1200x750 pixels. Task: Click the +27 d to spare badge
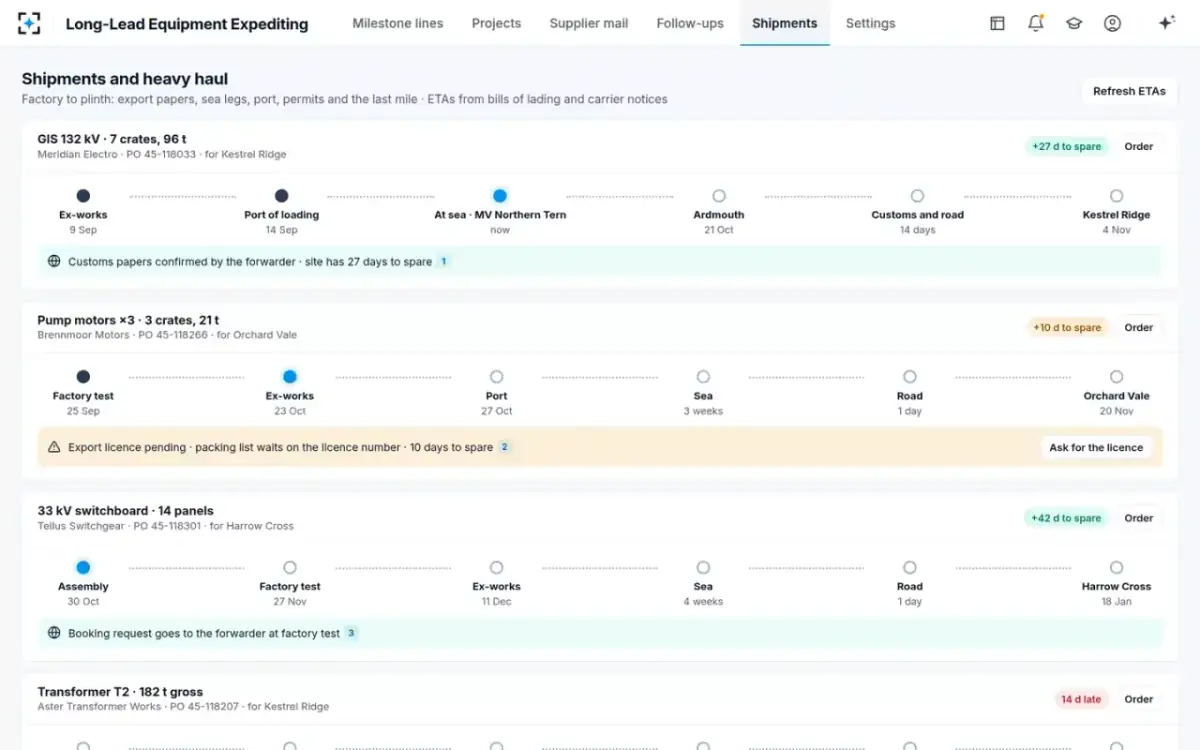pos(1067,146)
